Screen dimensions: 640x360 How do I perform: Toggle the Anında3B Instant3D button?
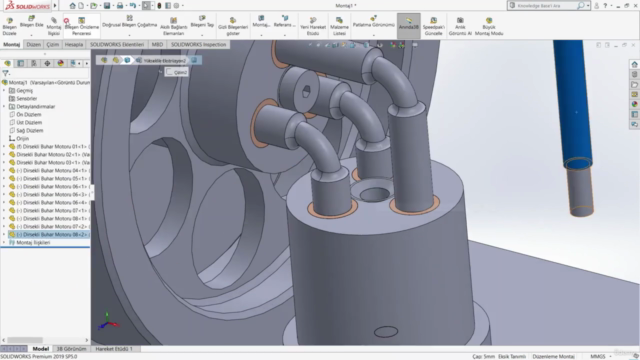click(x=409, y=25)
